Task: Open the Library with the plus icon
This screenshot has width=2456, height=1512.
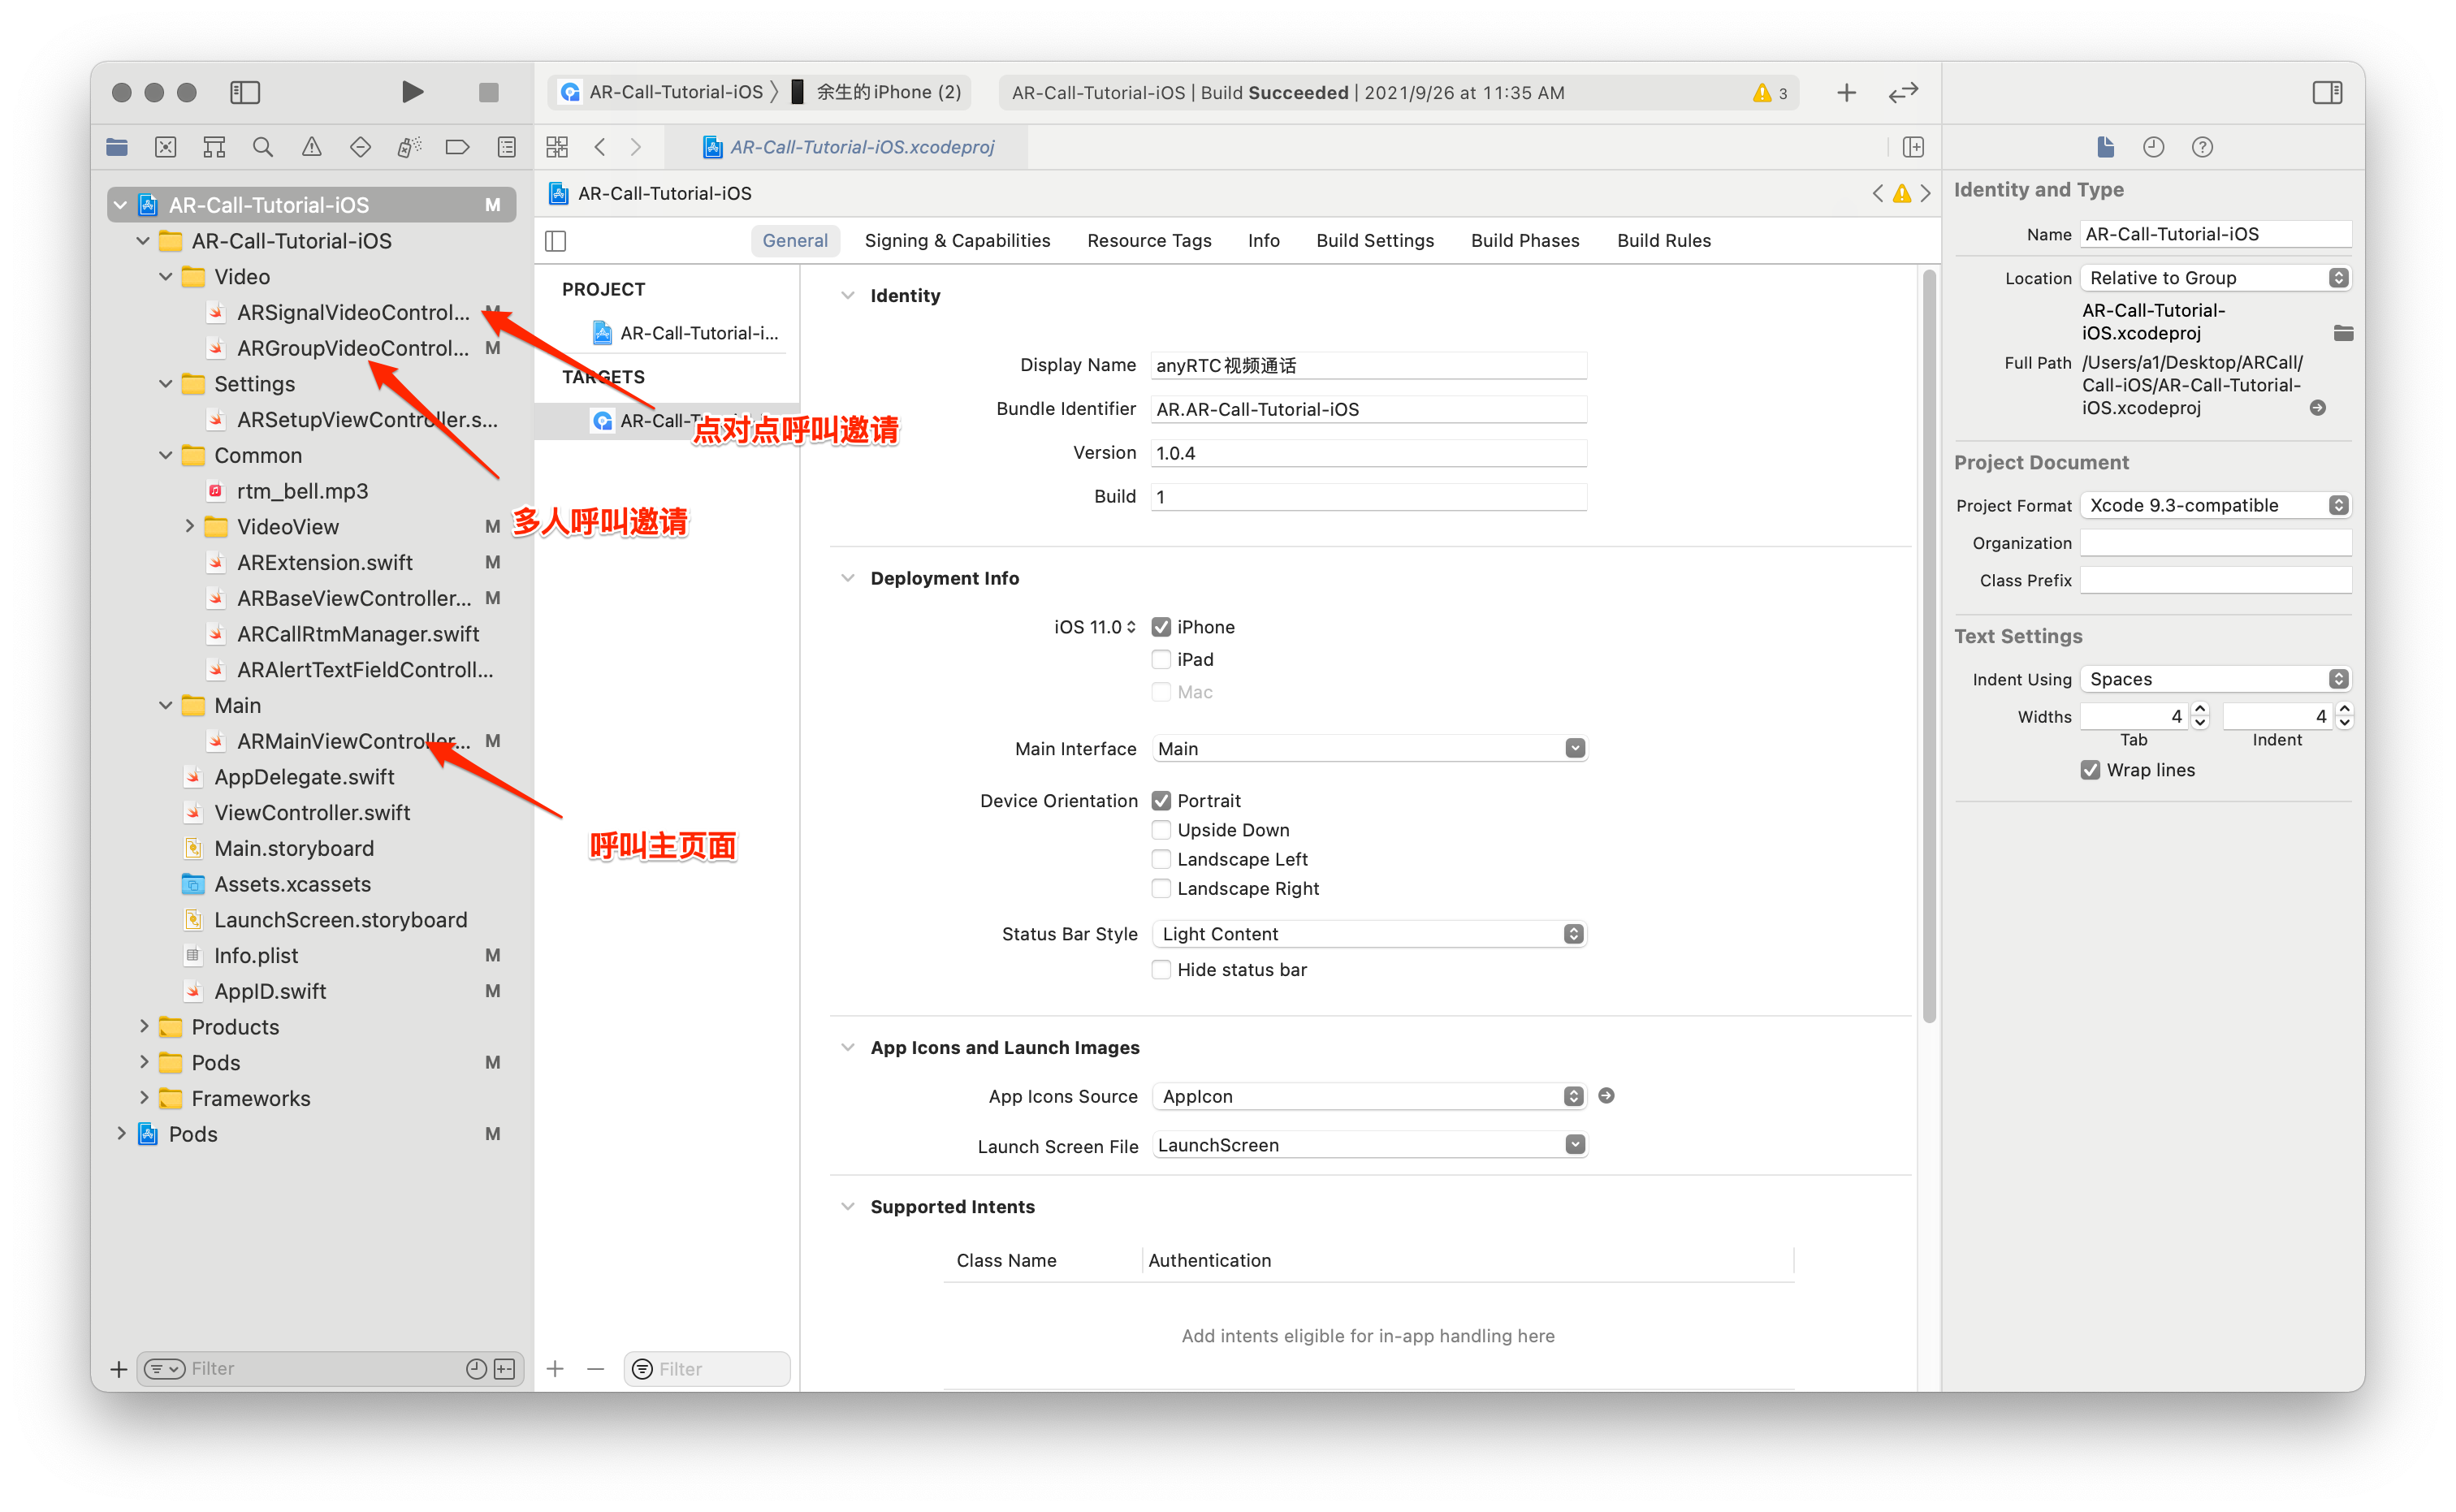Action: (x=1846, y=92)
